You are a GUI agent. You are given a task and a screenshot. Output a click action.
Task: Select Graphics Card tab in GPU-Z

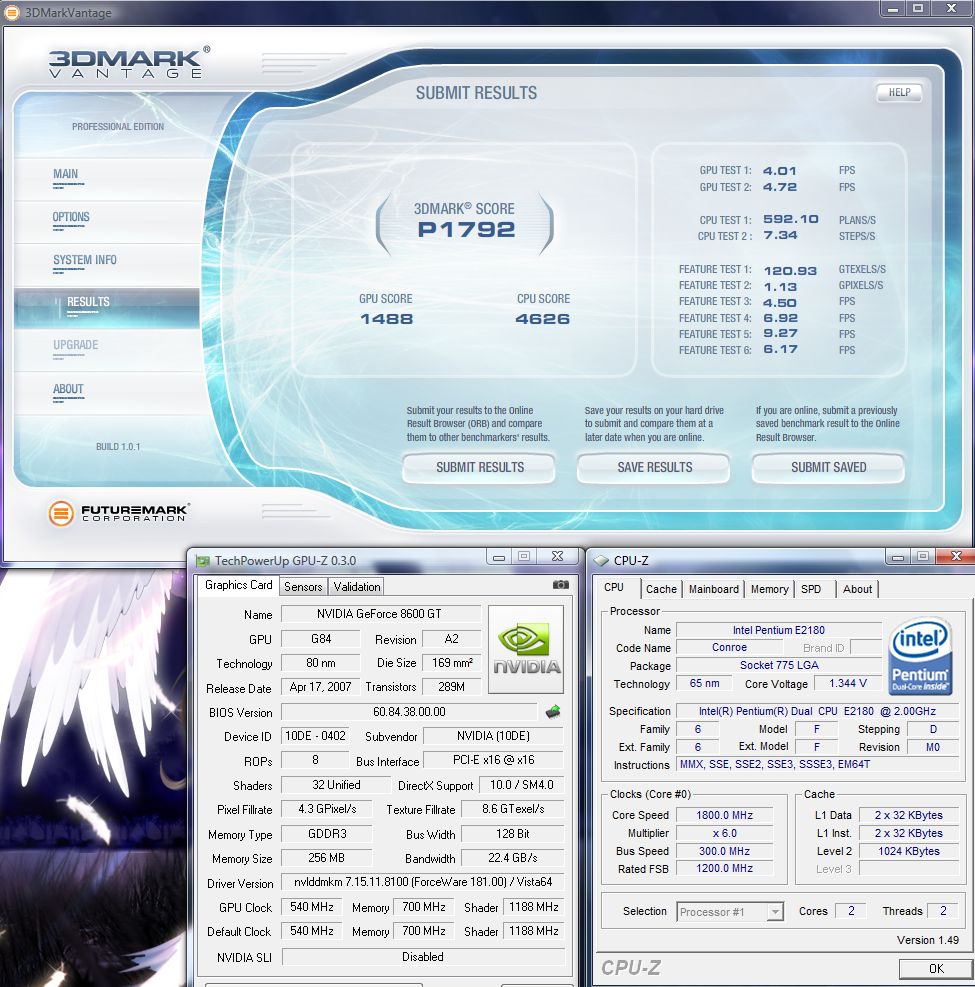[x=239, y=585]
